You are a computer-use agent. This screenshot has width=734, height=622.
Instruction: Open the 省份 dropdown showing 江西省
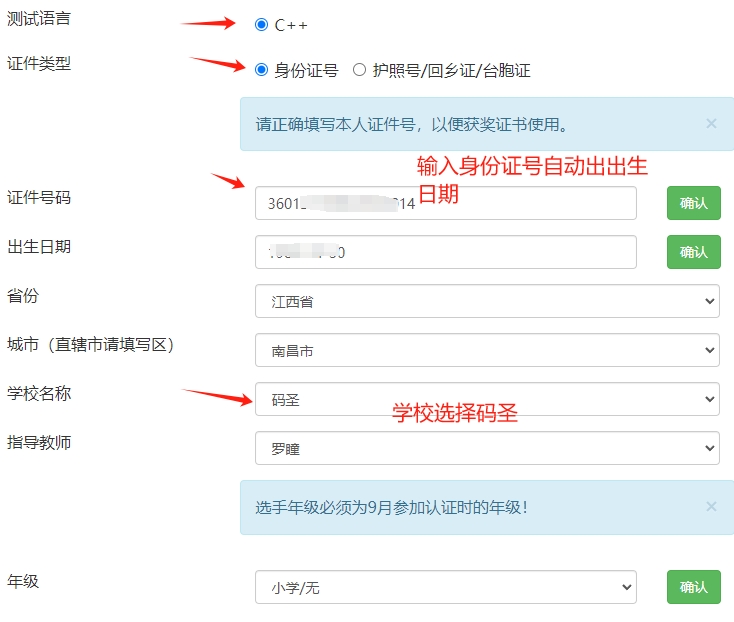point(487,301)
